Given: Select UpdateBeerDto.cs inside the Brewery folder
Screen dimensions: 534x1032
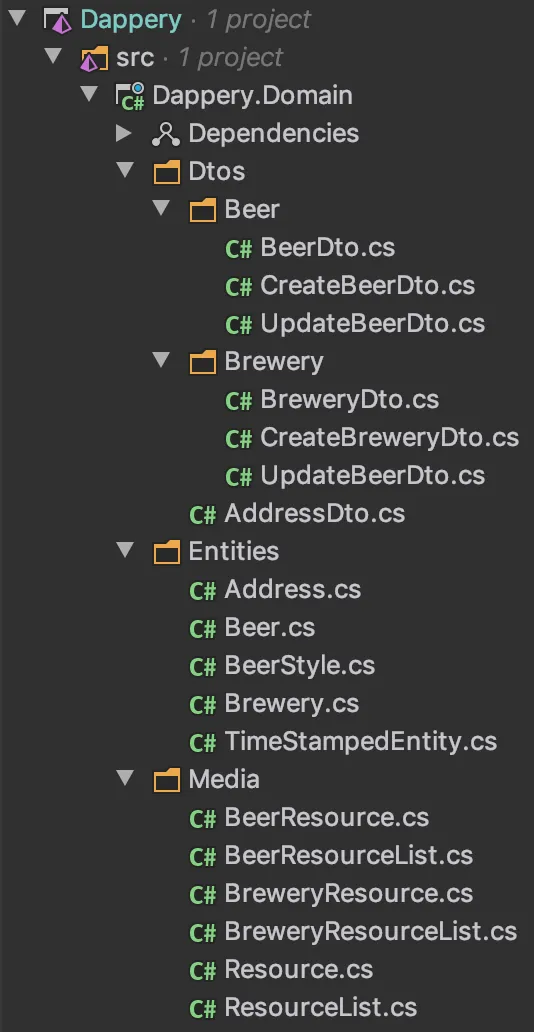Looking at the screenshot, I should tap(373, 475).
